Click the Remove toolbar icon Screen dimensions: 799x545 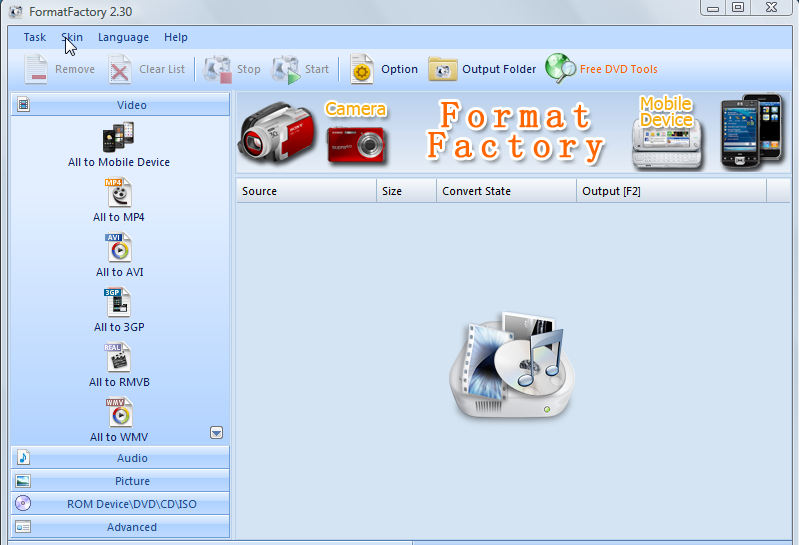click(x=36, y=69)
